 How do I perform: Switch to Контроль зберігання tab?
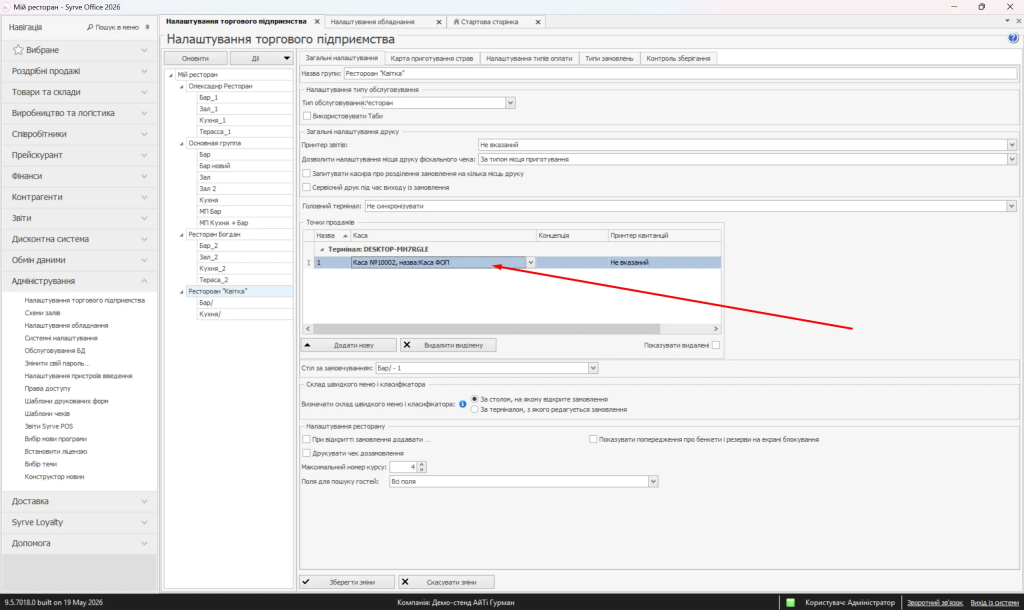(x=678, y=59)
